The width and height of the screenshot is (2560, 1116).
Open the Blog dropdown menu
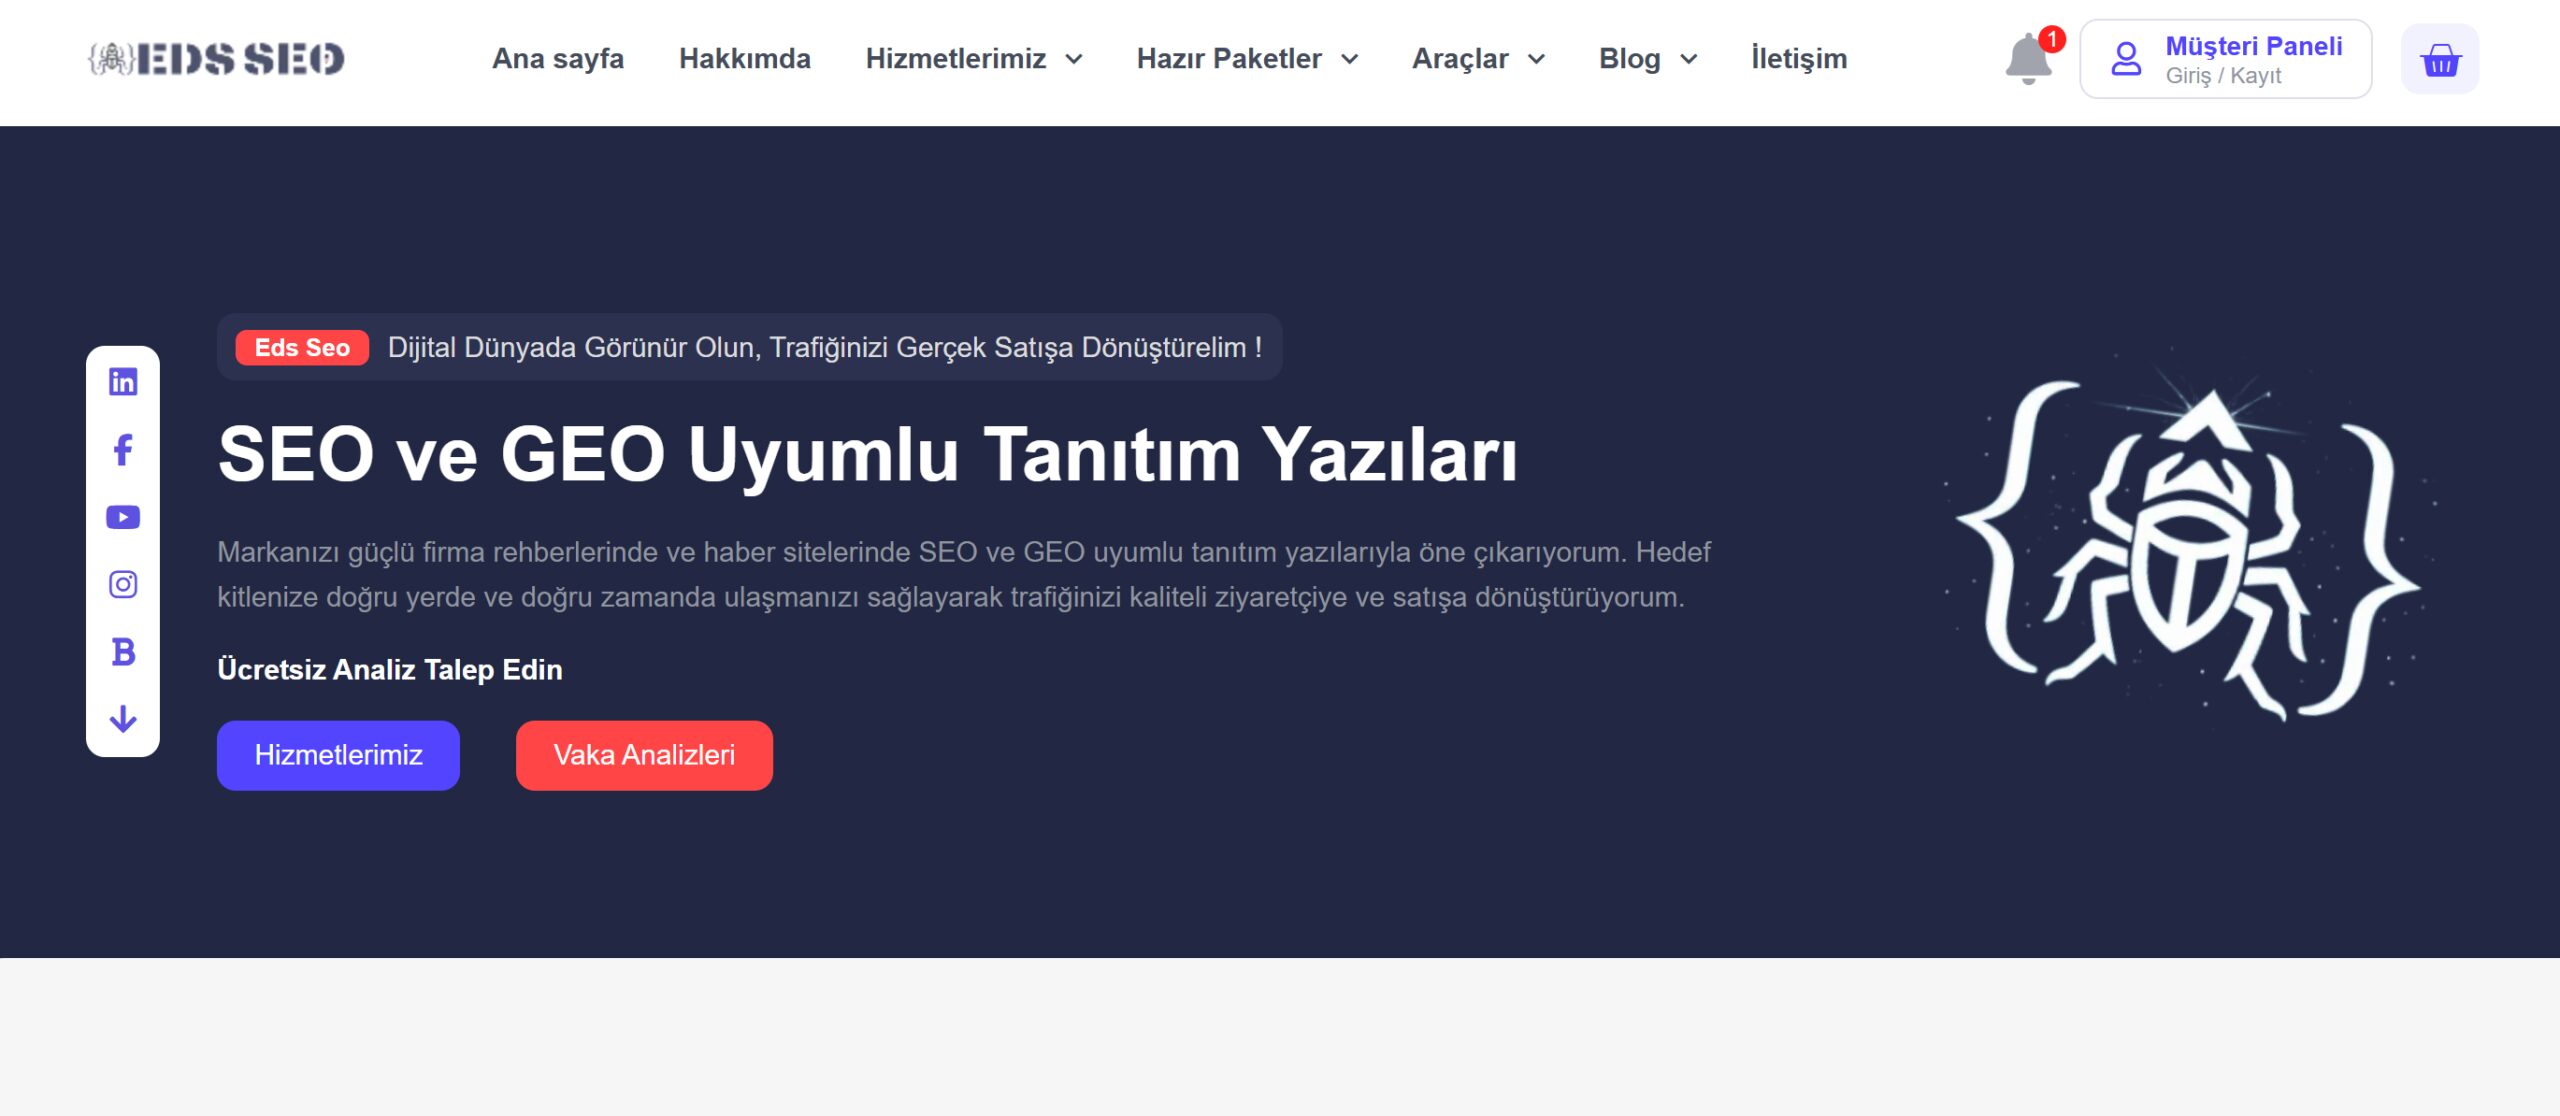click(x=1648, y=59)
